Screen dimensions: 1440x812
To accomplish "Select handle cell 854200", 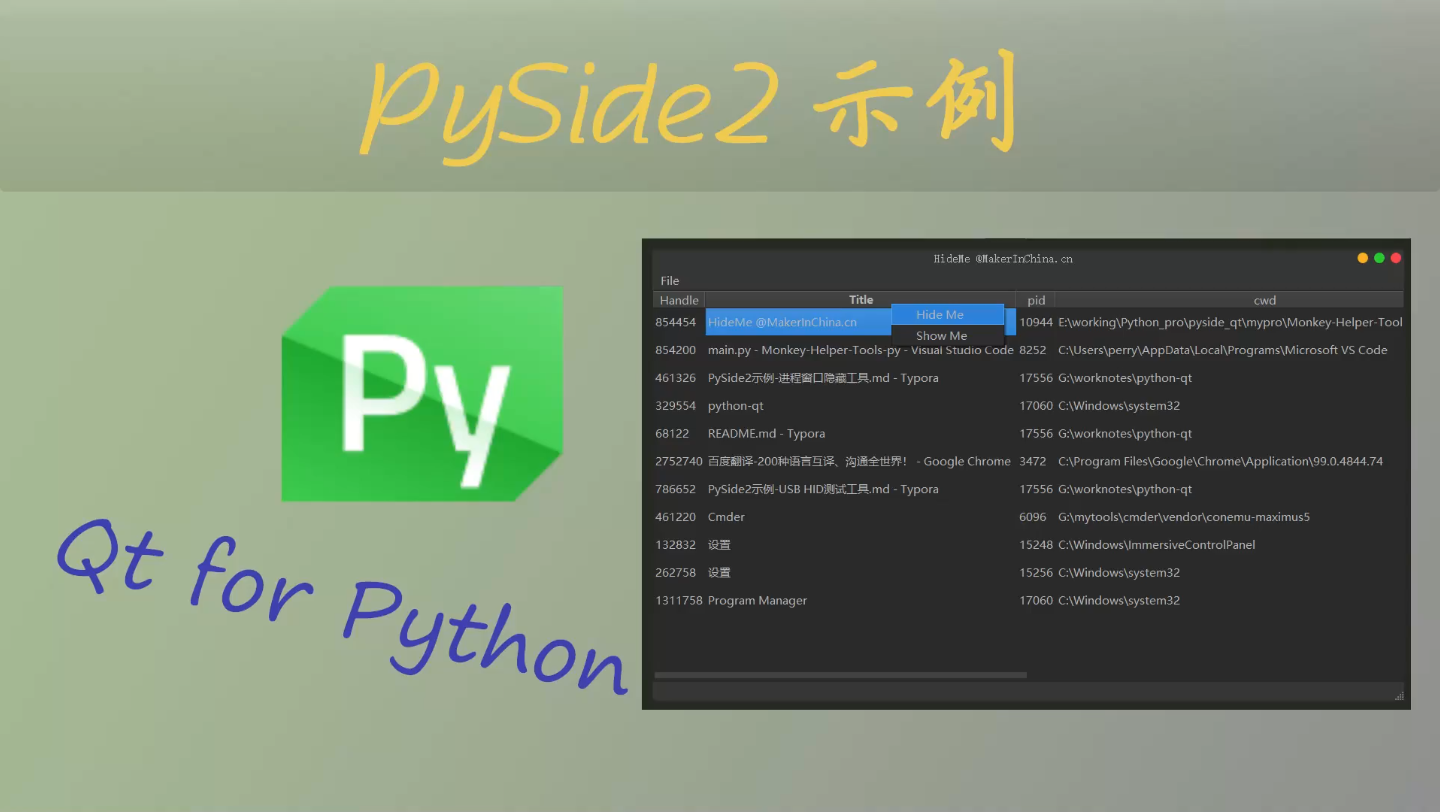I will pyautogui.click(x=679, y=350).
